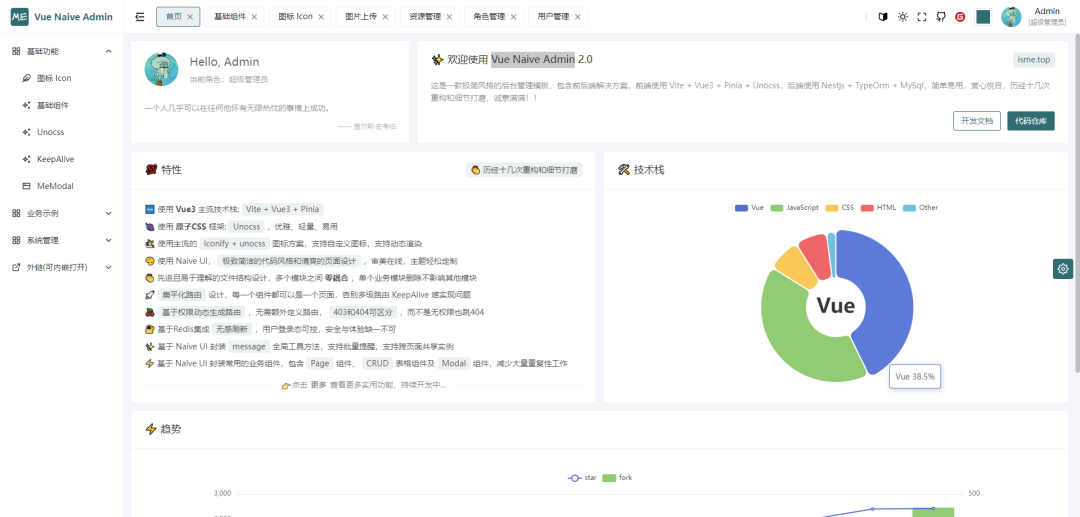Screen dimensions: 1080x517
Task: Close the 用户管理 tab
Action: pyautogui.click(x=577, y=17)
